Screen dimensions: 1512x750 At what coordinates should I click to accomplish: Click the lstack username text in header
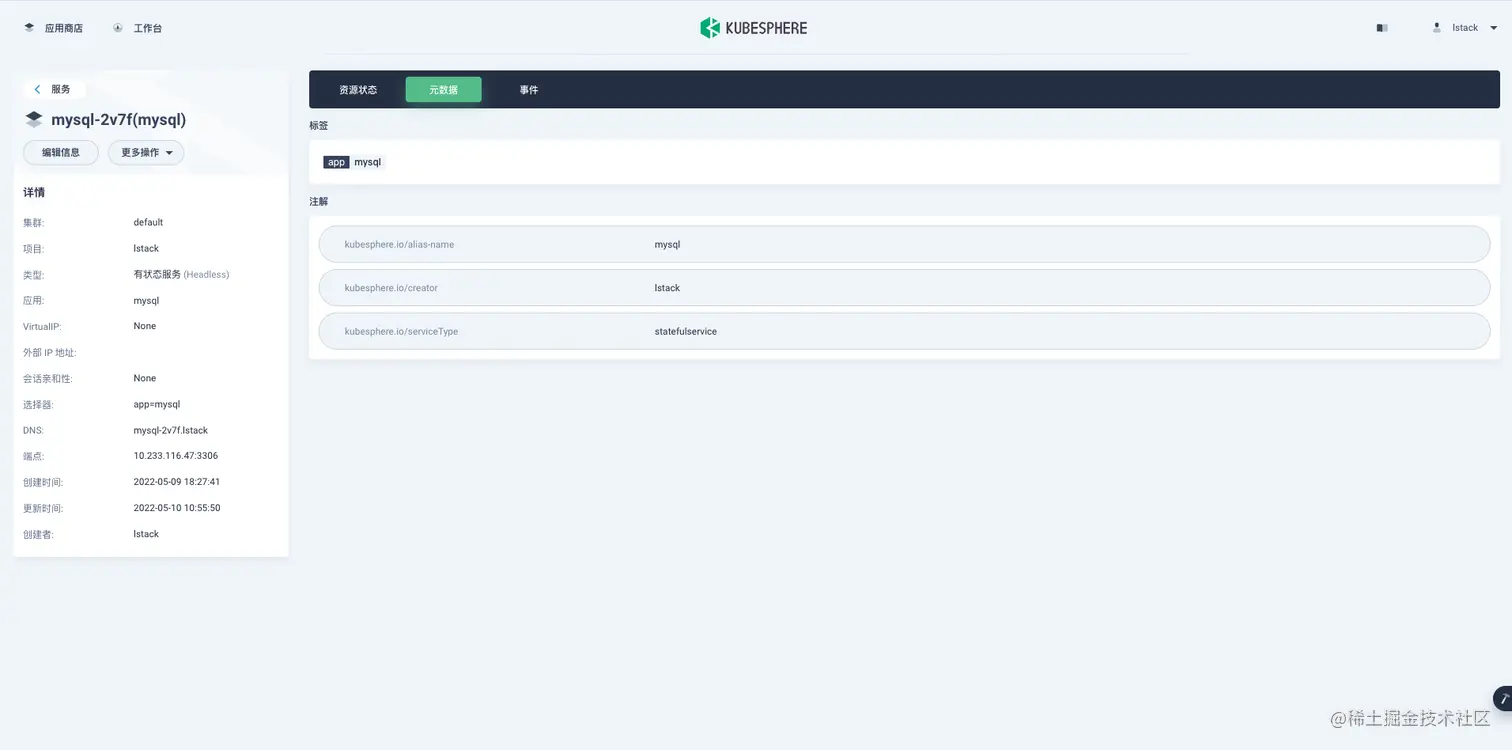click(x=1465, y=28)
